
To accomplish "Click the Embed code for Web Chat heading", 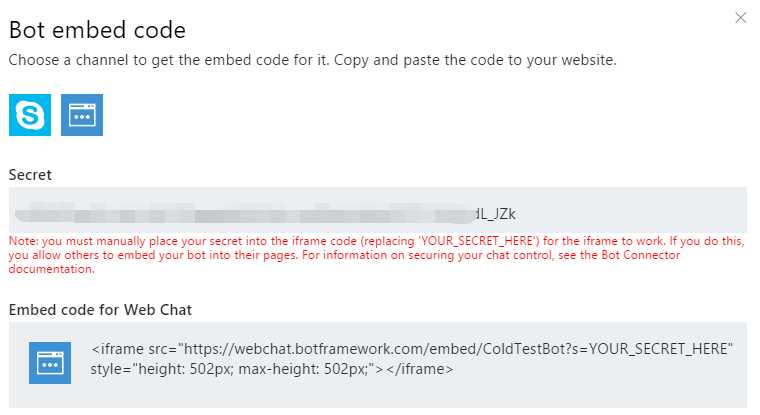I will 100,310.
